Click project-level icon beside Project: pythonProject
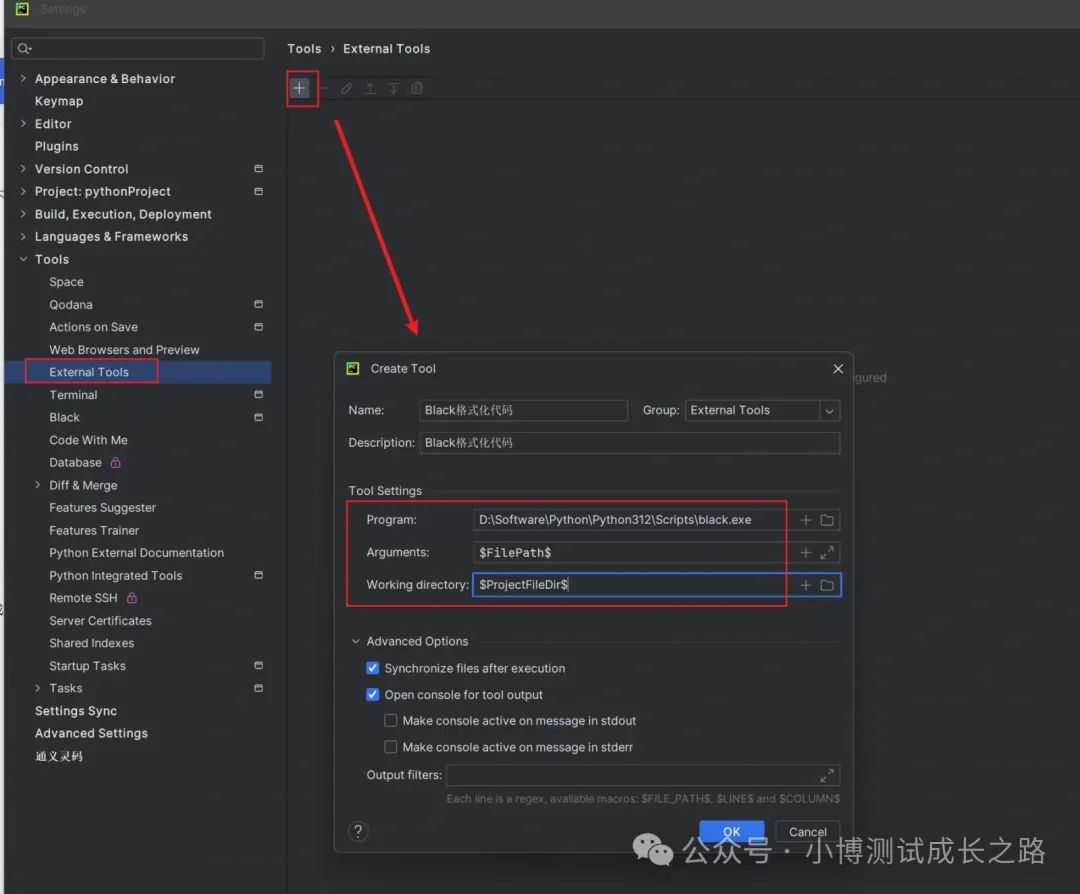Viewport: 1080px width, 894px height. [258, 191]
